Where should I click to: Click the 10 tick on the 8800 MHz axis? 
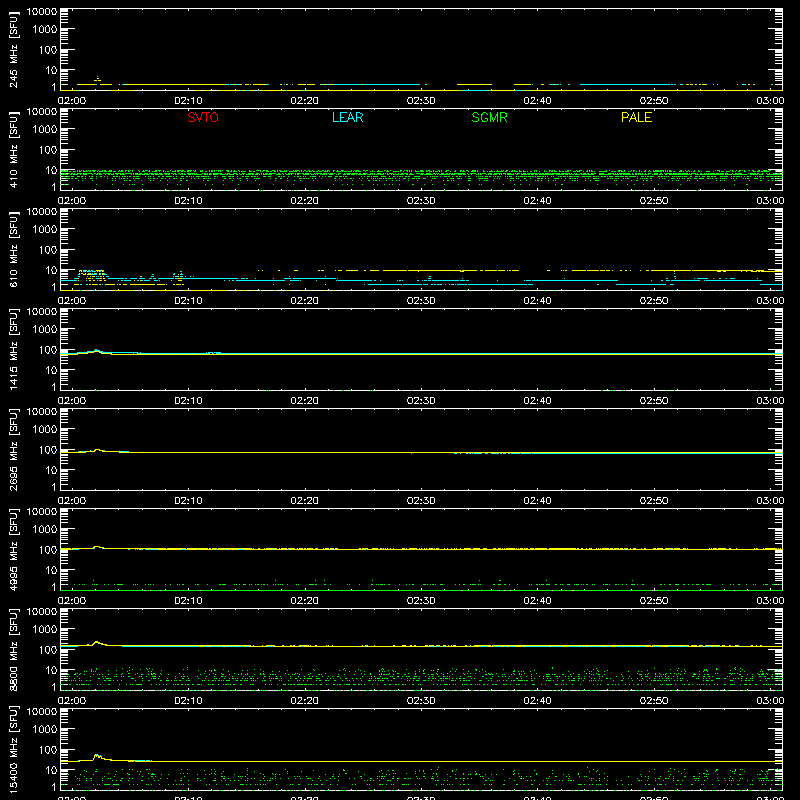[51, 670]
